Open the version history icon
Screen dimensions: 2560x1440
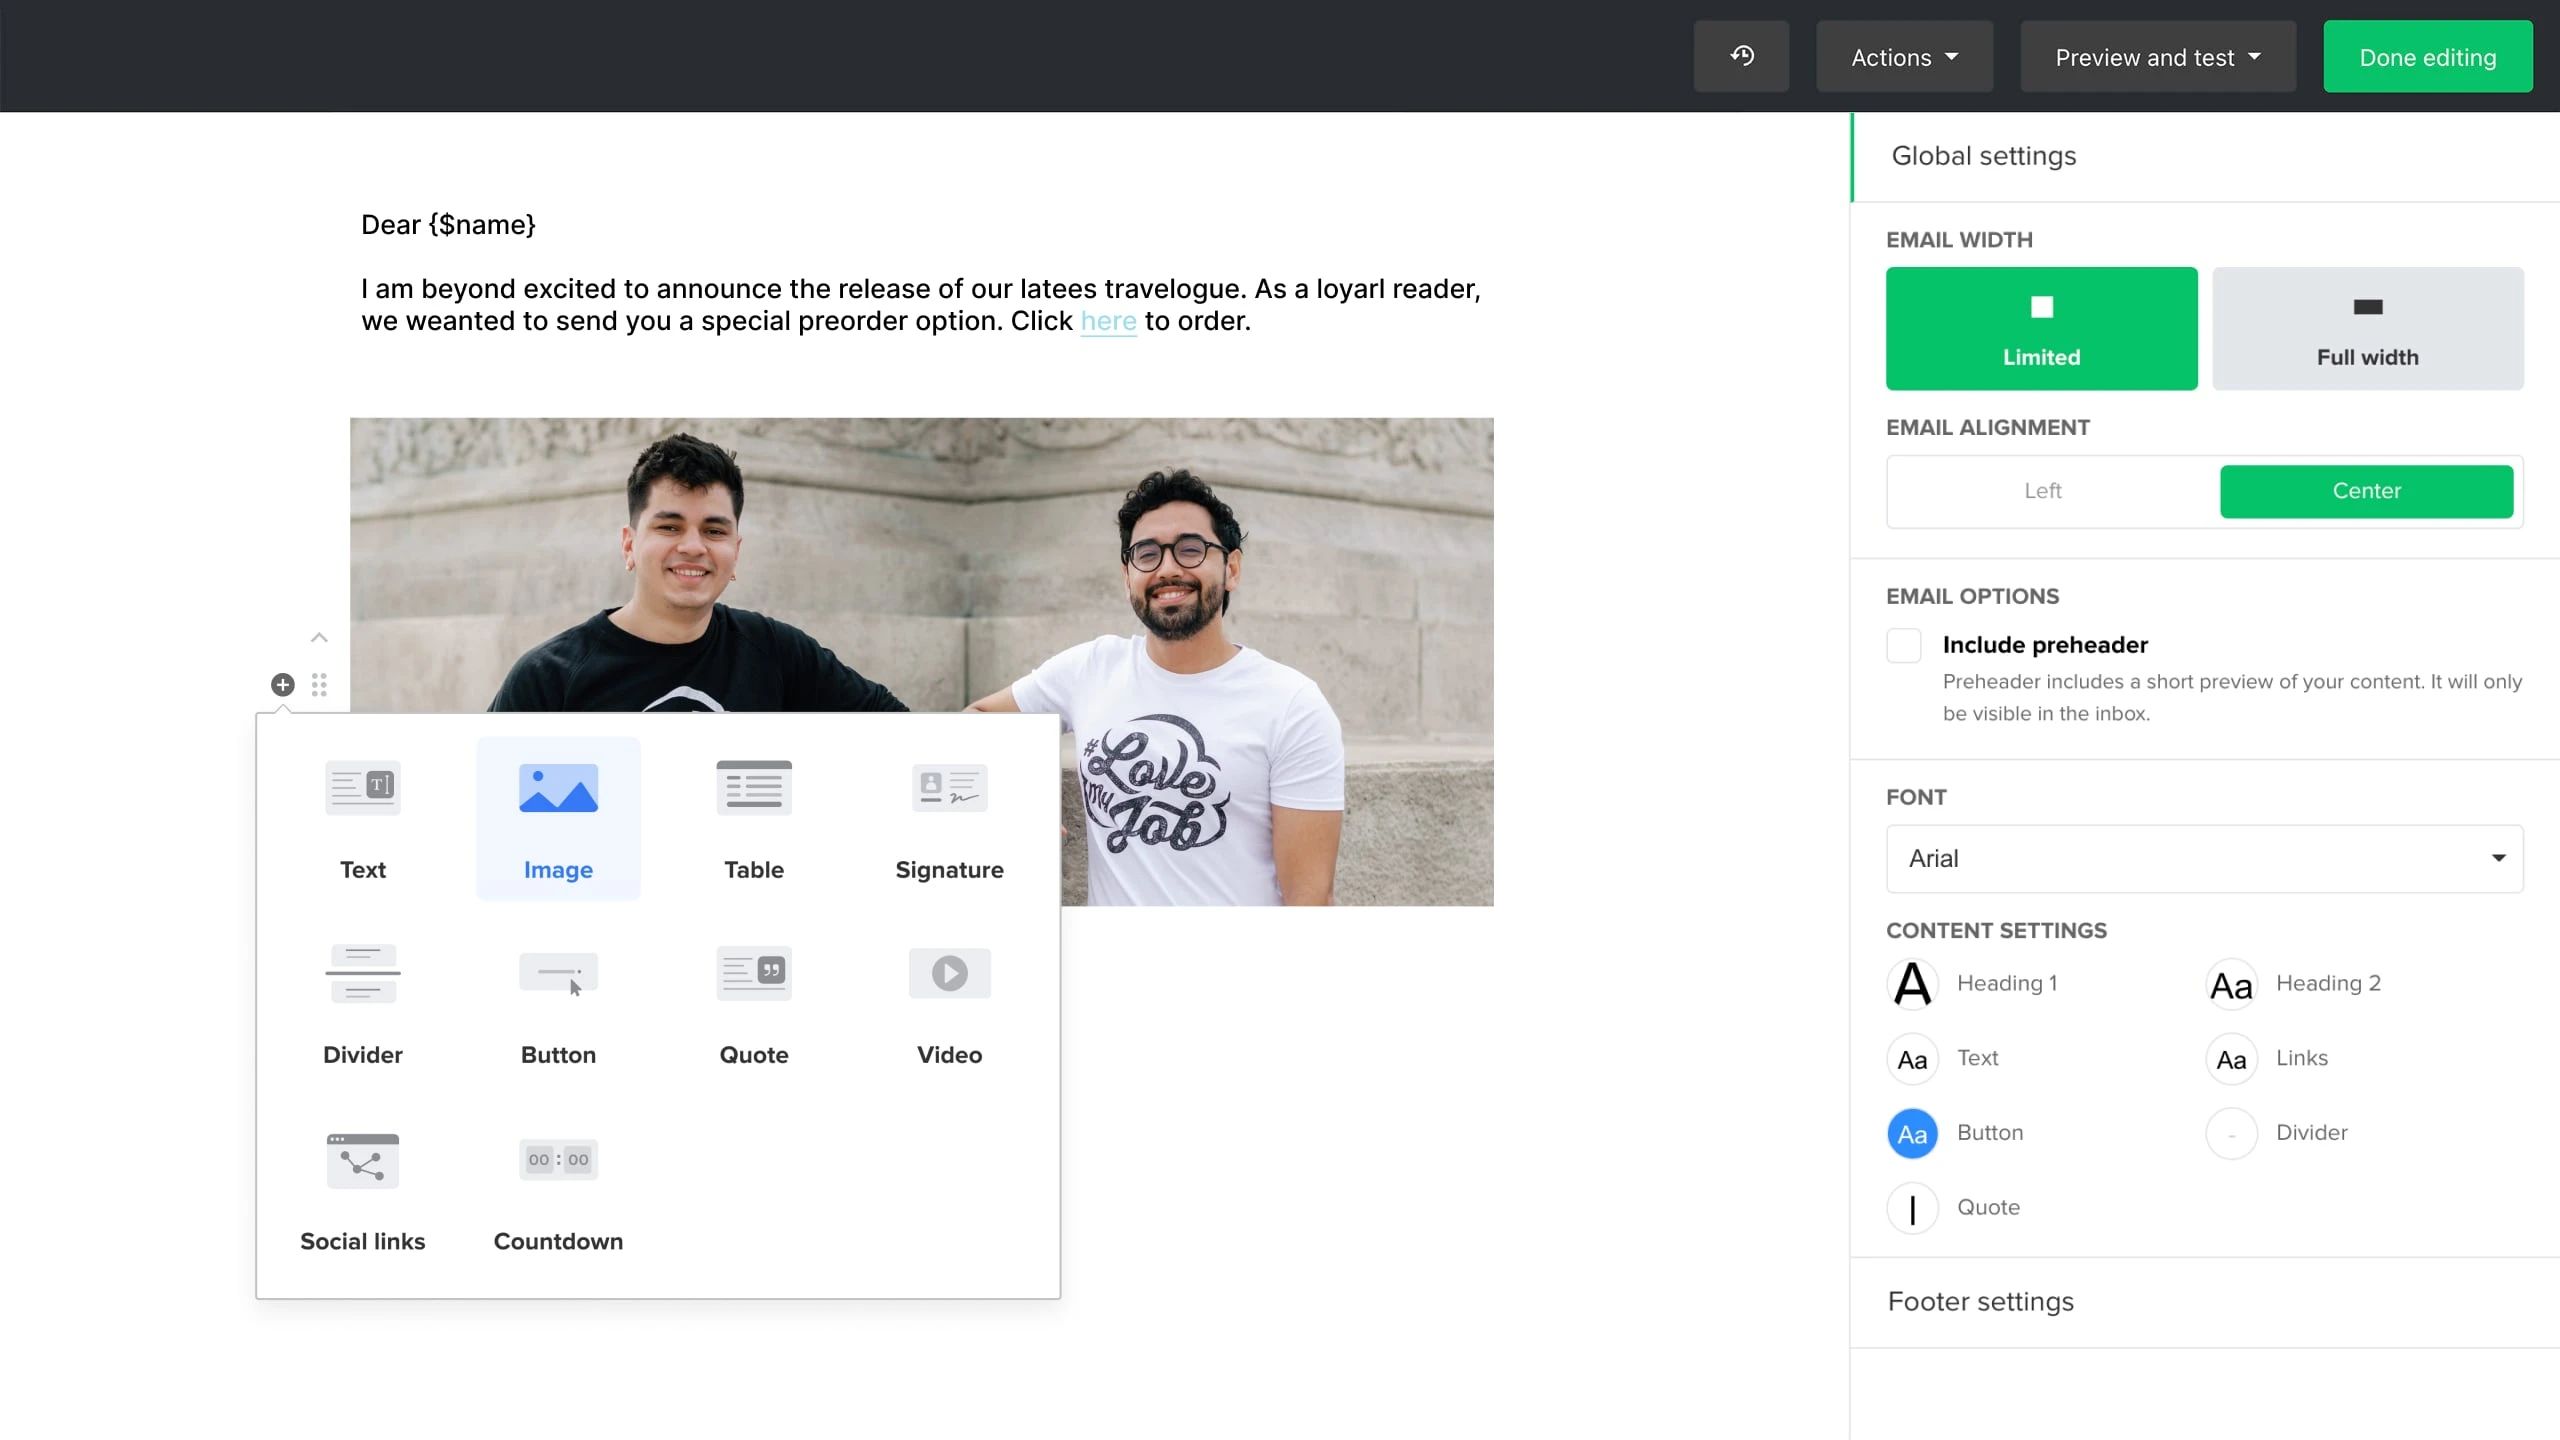pyautogui.click(x=1741, y=56)
